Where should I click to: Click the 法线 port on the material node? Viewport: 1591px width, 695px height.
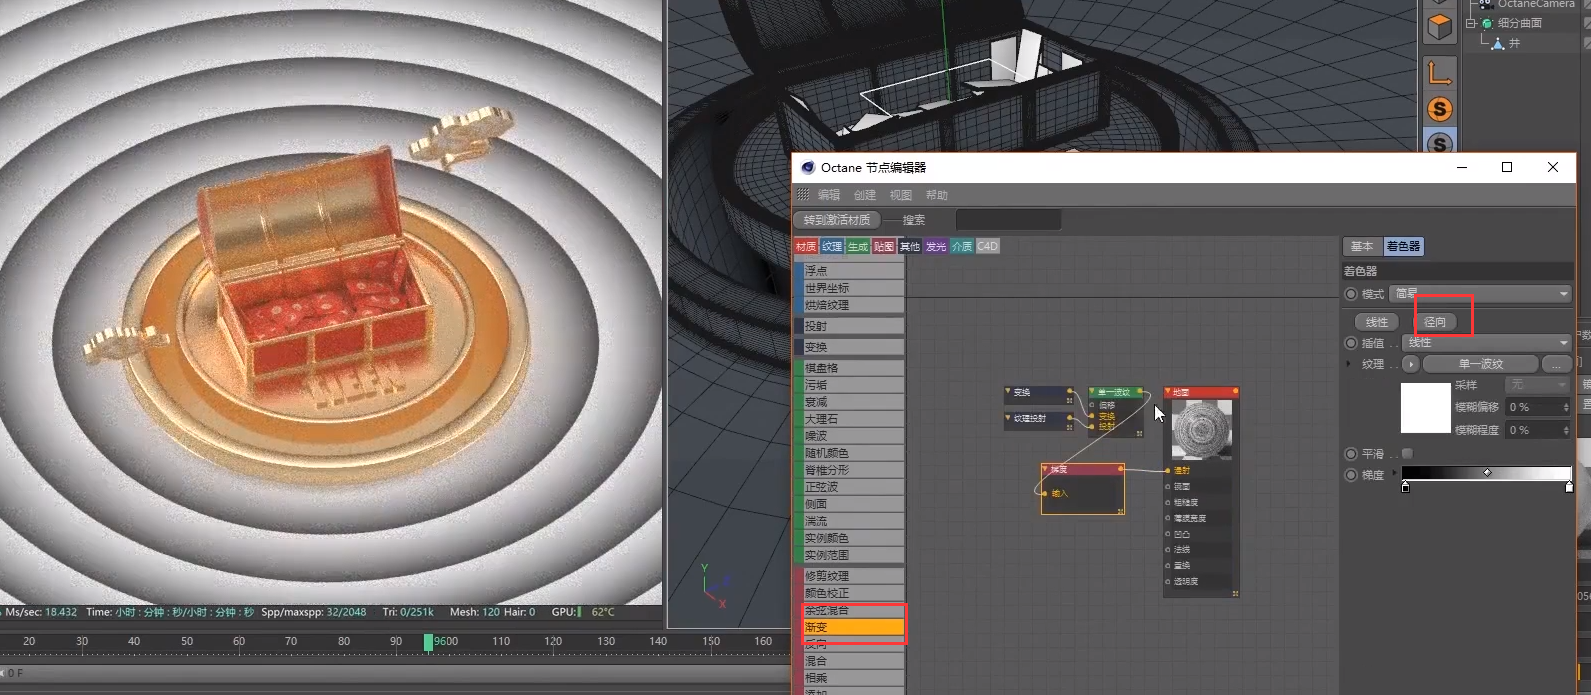[1168, 549]
